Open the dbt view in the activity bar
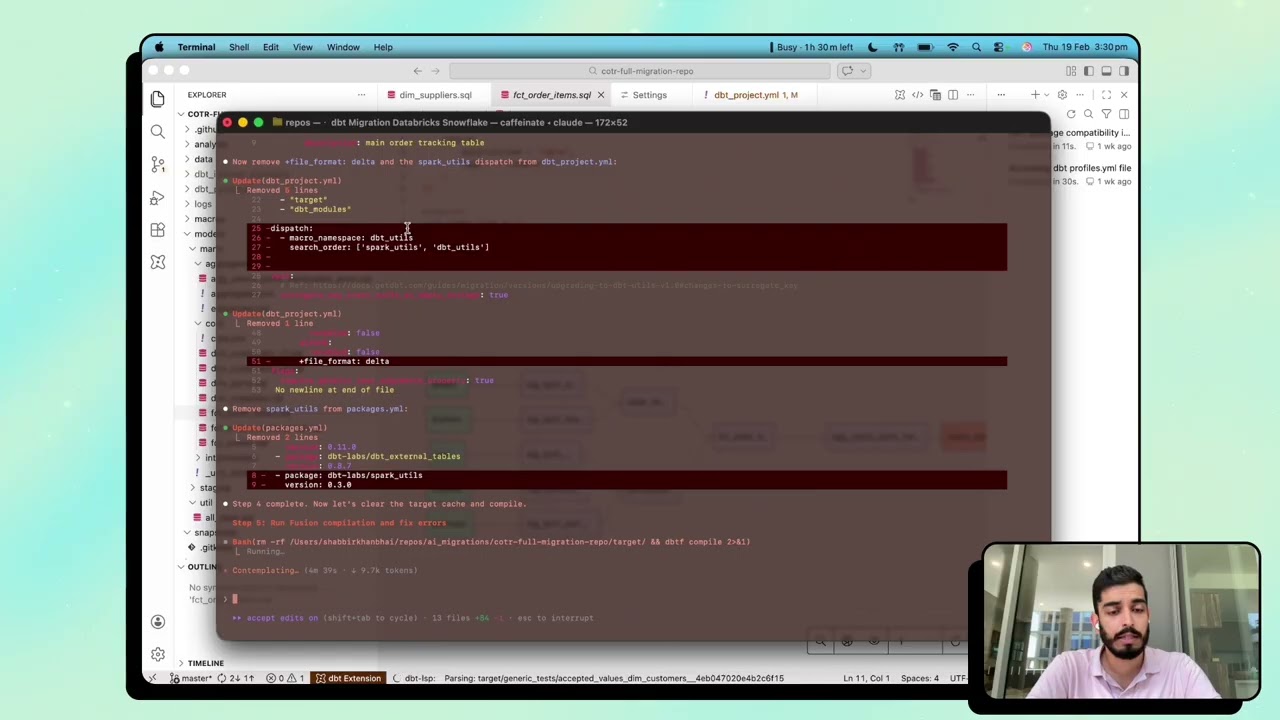Screen dimensions: 1280x720 point(157,262)
